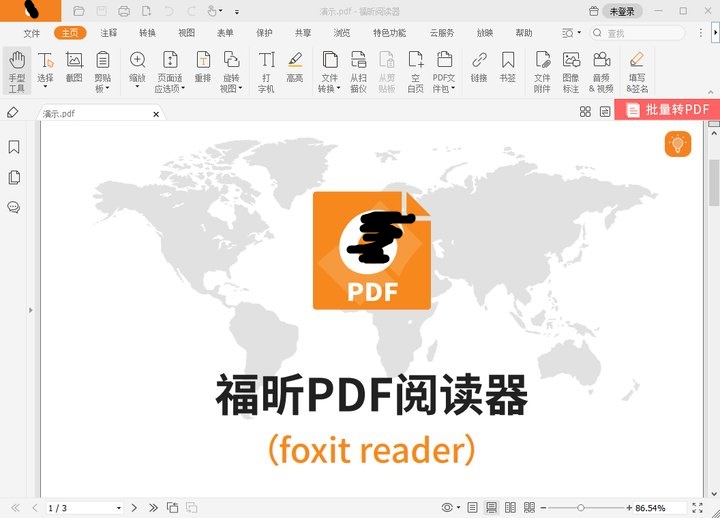Switch to View (视图) tab
The image size is (720, 518).
click(186, 33)
